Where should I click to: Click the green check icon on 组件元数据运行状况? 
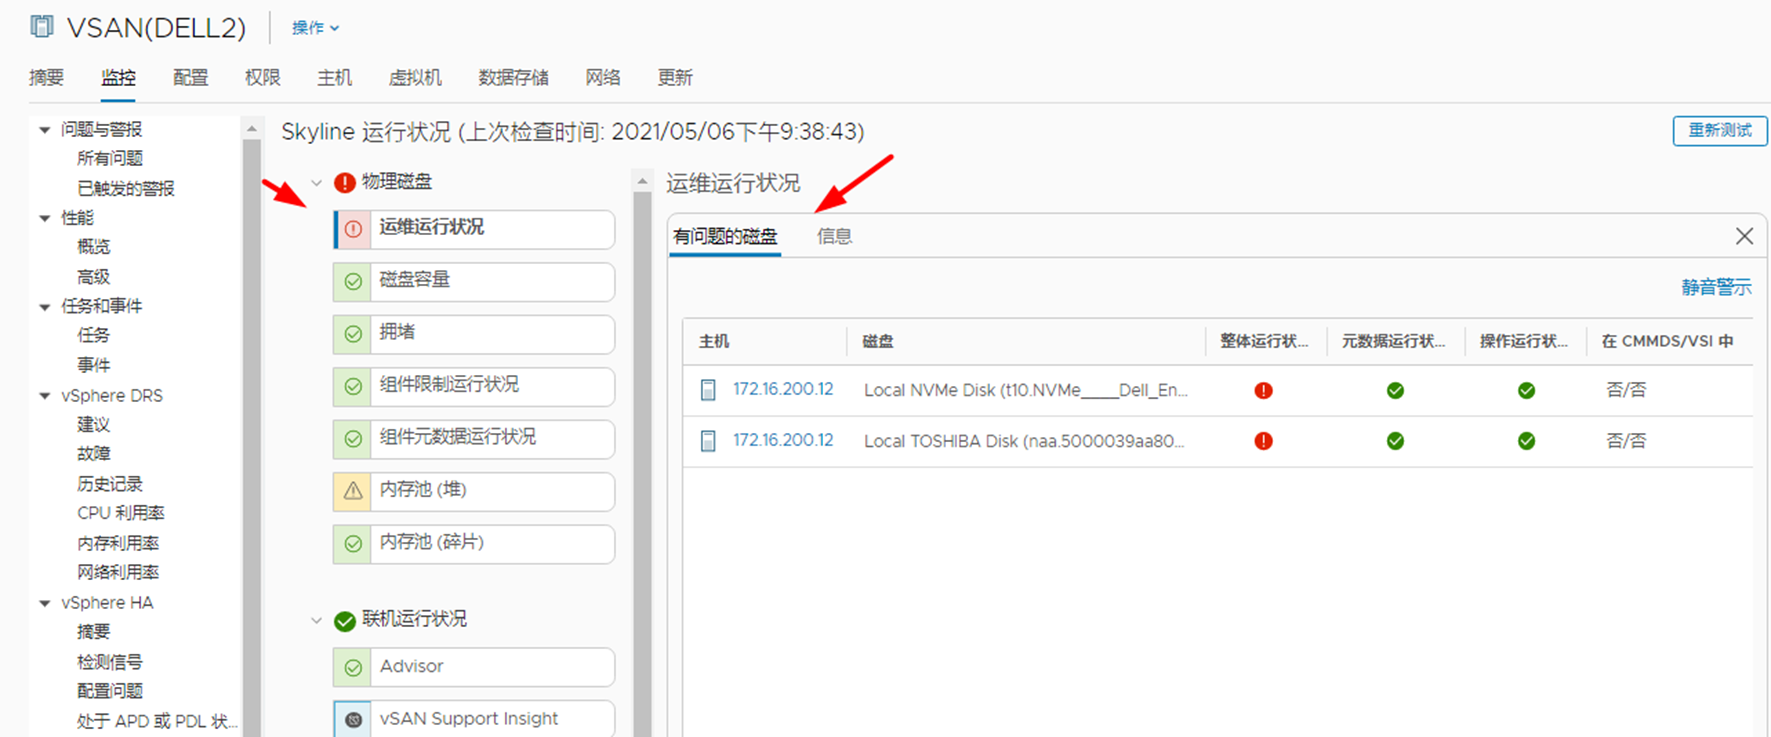tap(353, 439)
